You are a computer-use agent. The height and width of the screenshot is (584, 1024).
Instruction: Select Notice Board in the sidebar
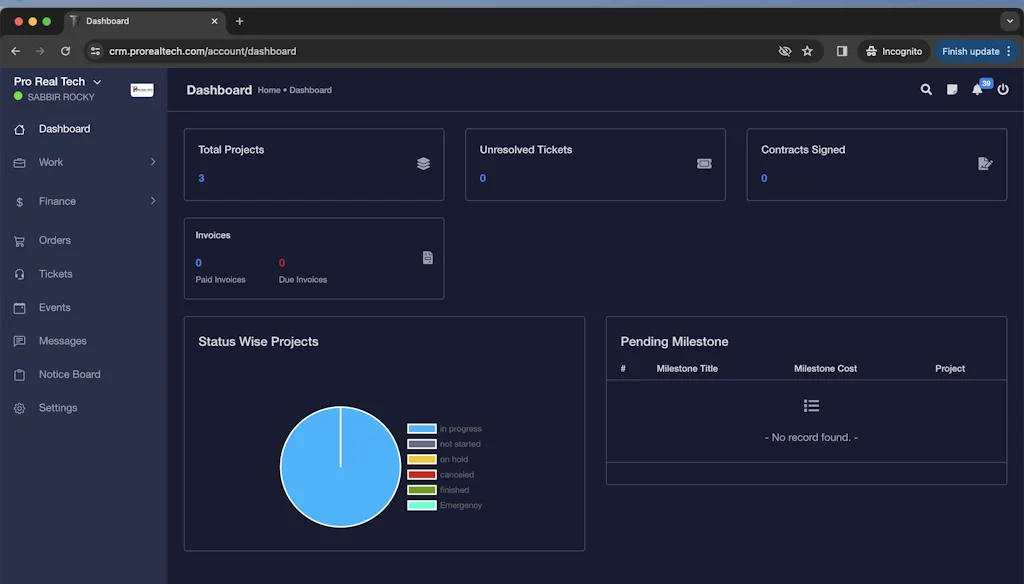69,374
